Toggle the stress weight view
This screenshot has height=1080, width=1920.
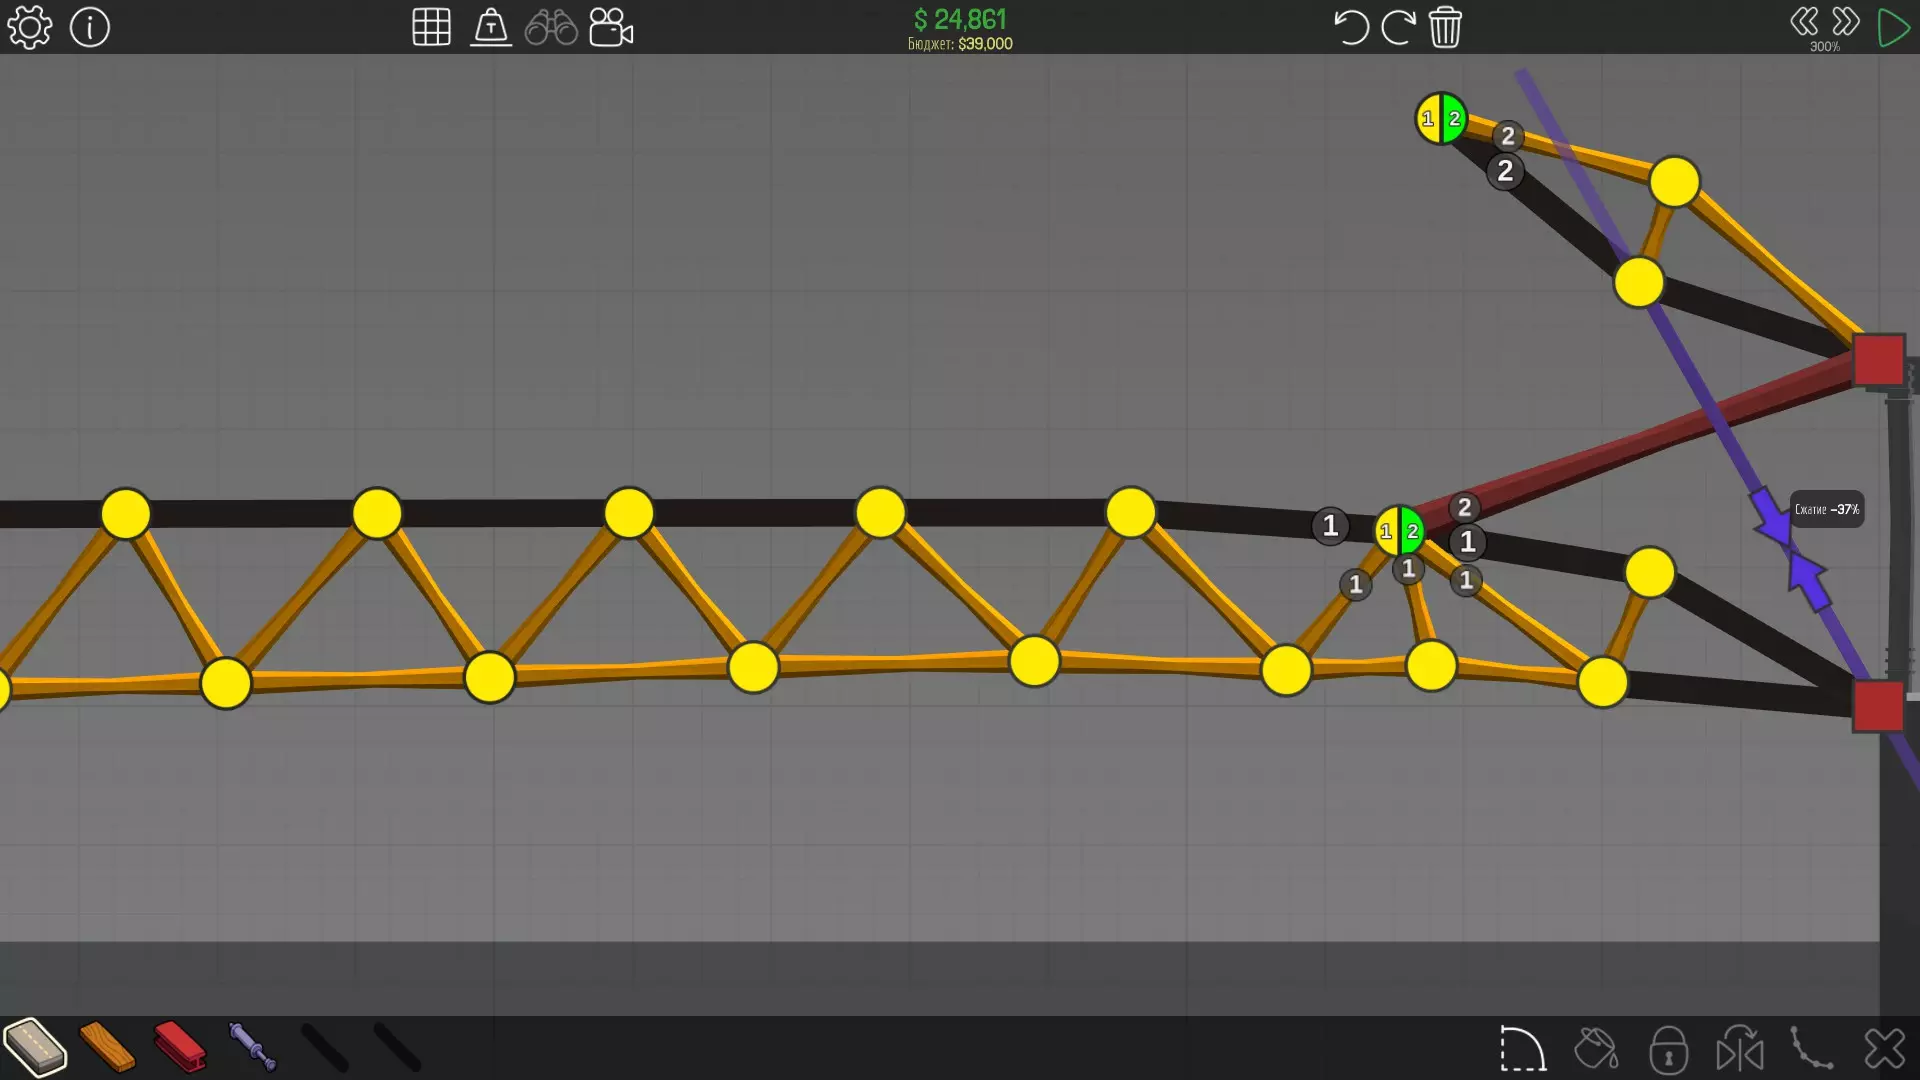point(491,27)
